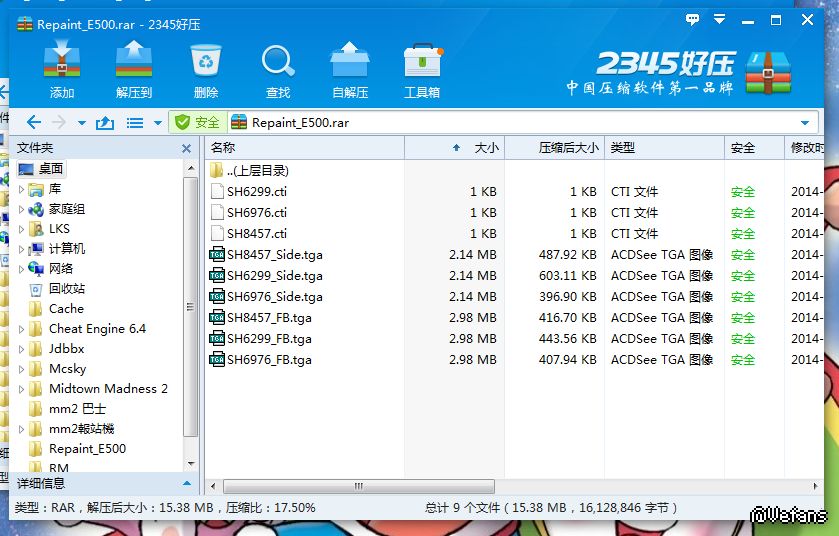Sort by 压缩后大小 column header
The image size is (839, 536).
click(554, 148)
